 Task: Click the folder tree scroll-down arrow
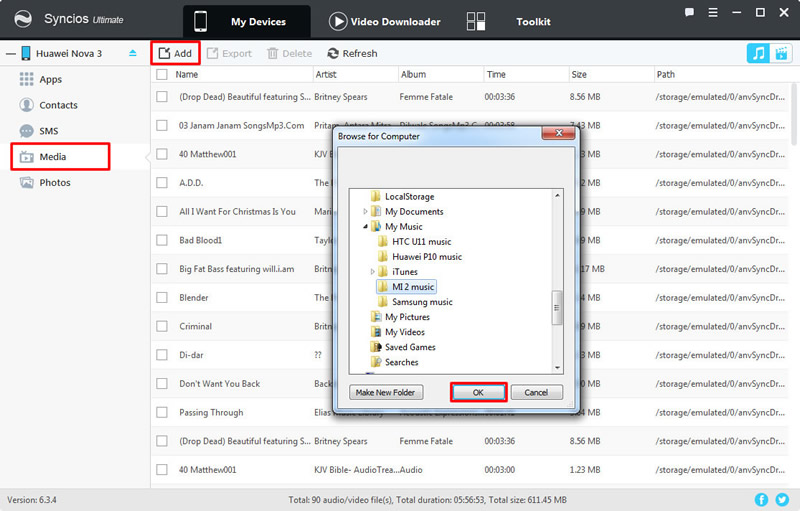click(x=557, y=368)
